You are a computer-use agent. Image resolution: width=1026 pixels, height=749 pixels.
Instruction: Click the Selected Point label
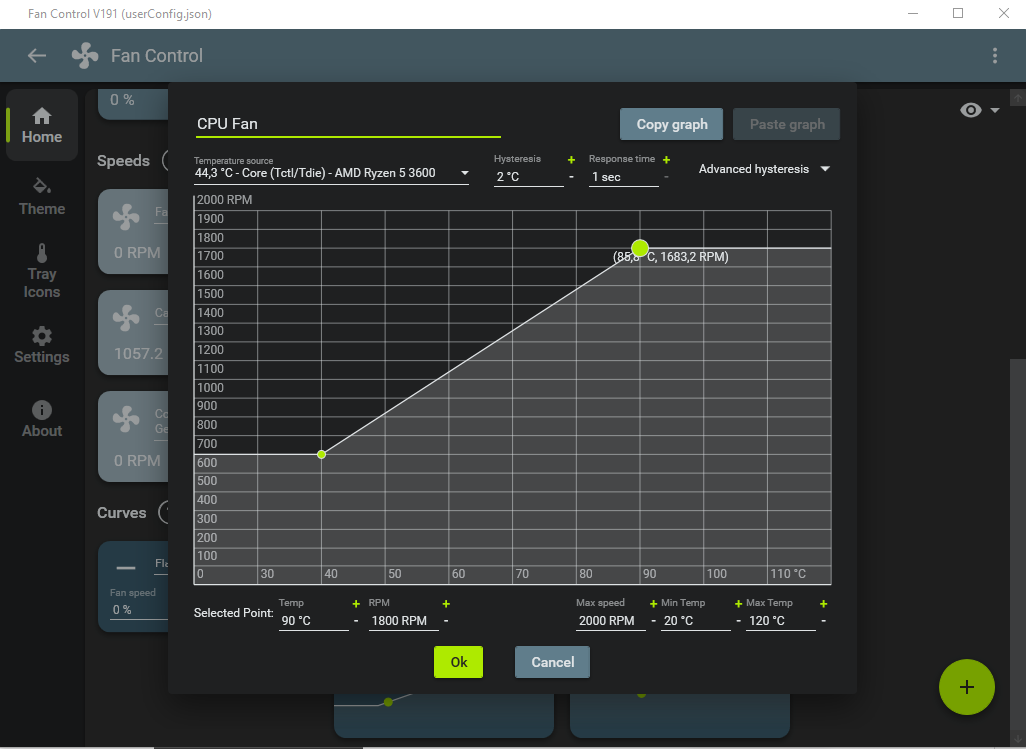(x=233, y=613)
